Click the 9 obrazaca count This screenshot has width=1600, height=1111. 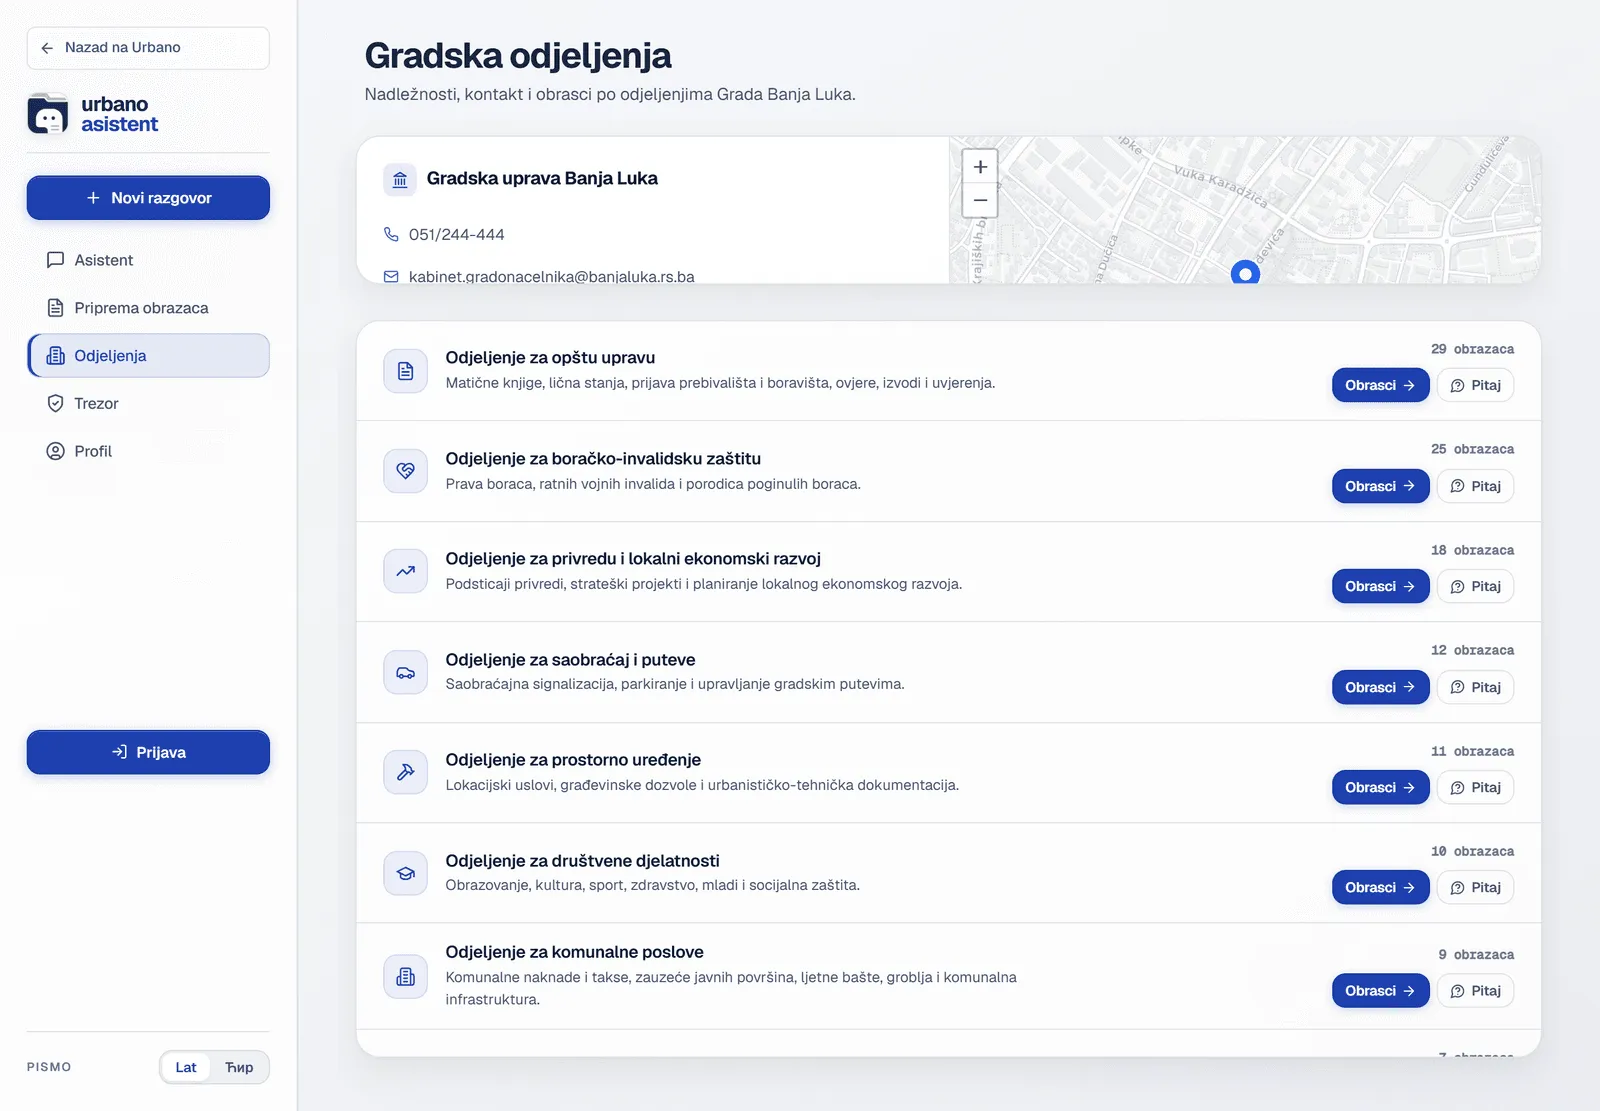(x=1476, y=955)
